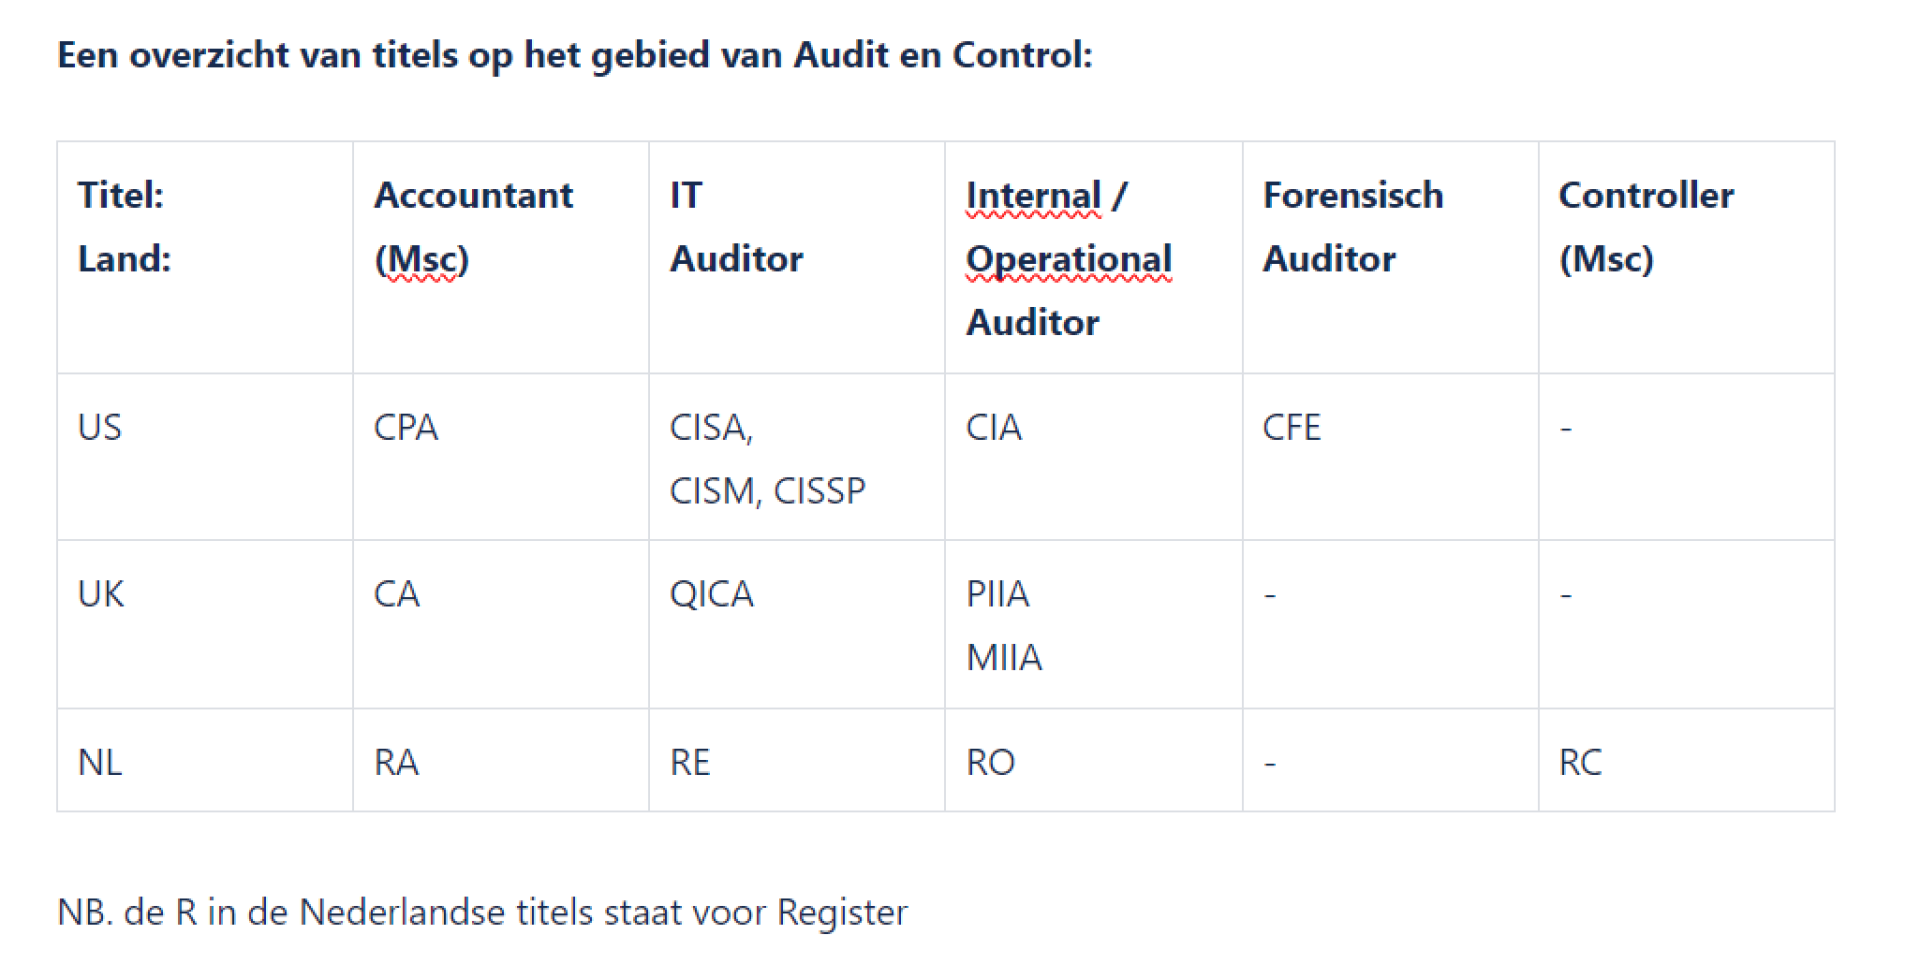Select the 'IT Auditor' header cell
The image size is (1920, 964).
tap(736, 227)
